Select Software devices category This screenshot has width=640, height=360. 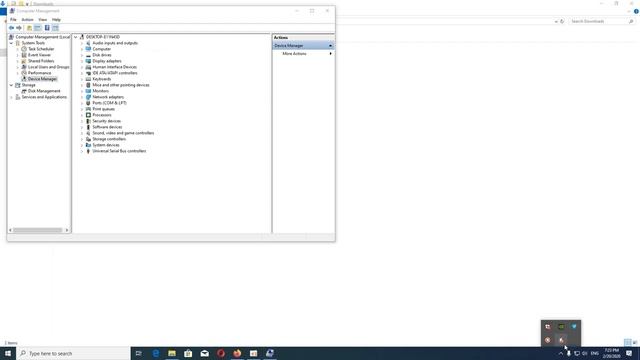pos(107,127)
